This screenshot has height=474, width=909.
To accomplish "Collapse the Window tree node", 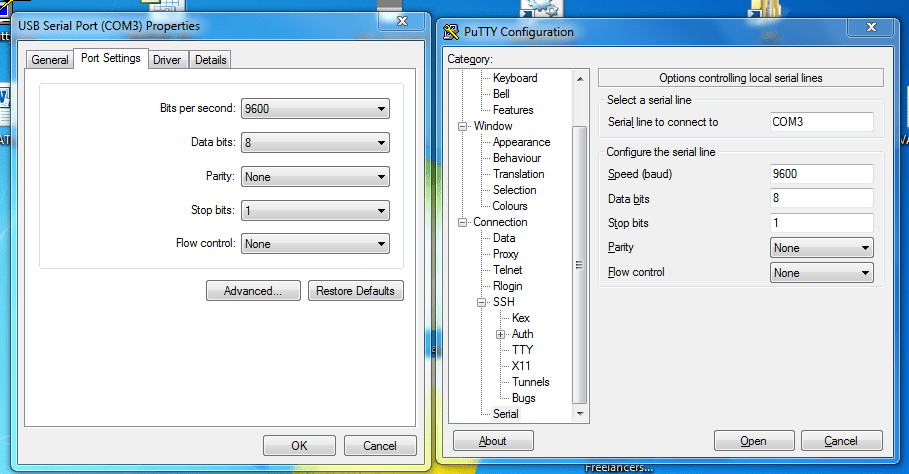I will pyautogui.click(x=463, y=126).
